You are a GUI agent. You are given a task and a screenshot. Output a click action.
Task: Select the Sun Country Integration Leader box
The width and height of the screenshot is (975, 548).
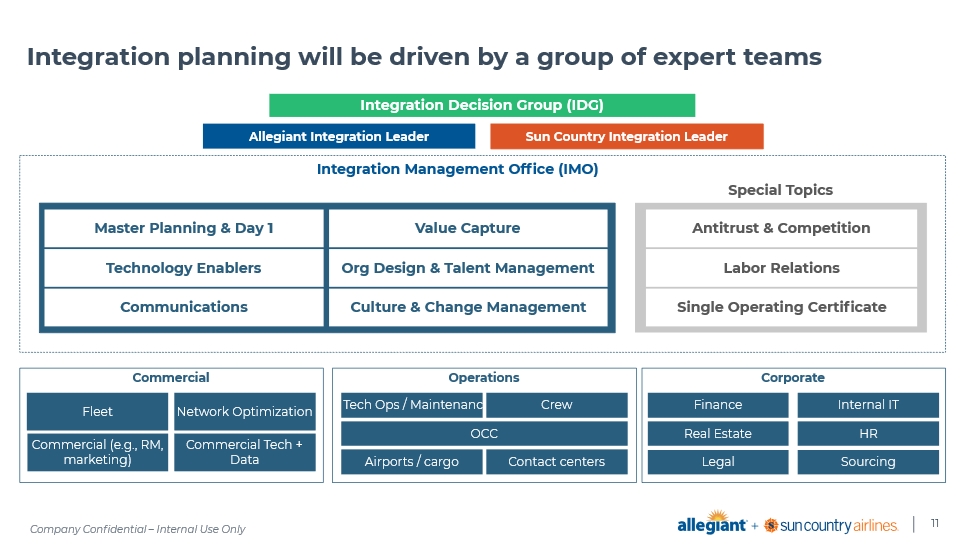coord(626,136)
